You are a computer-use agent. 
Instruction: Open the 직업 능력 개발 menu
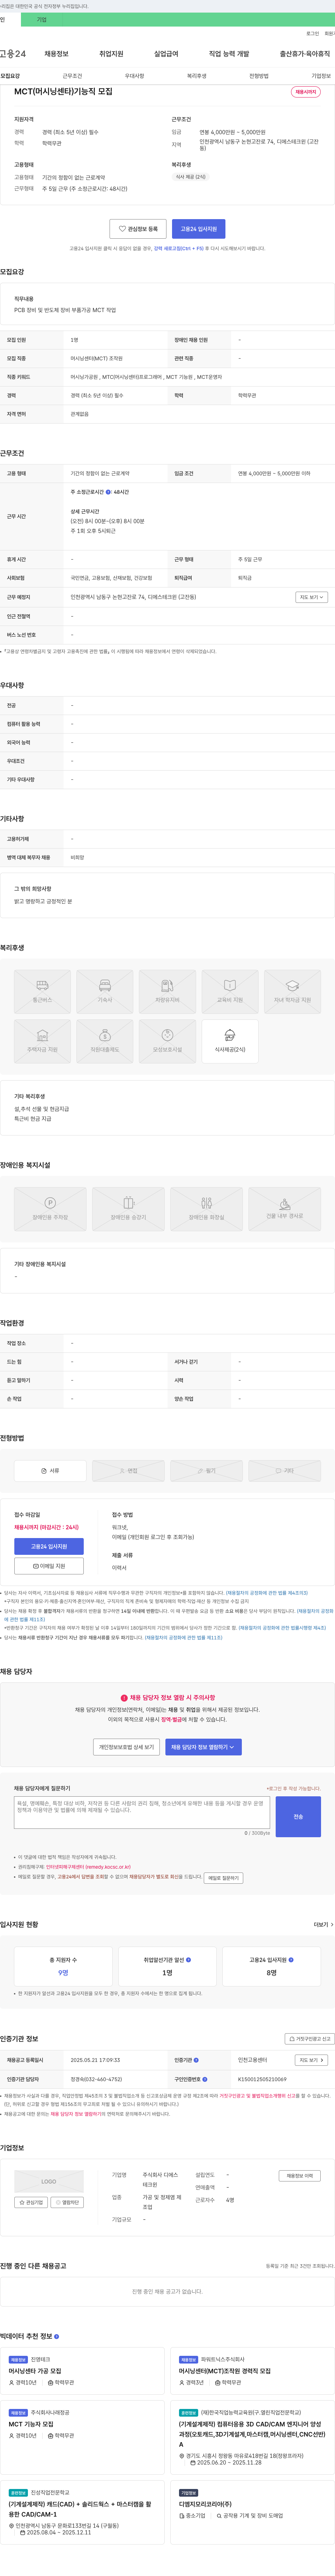(x=229, y=54)
